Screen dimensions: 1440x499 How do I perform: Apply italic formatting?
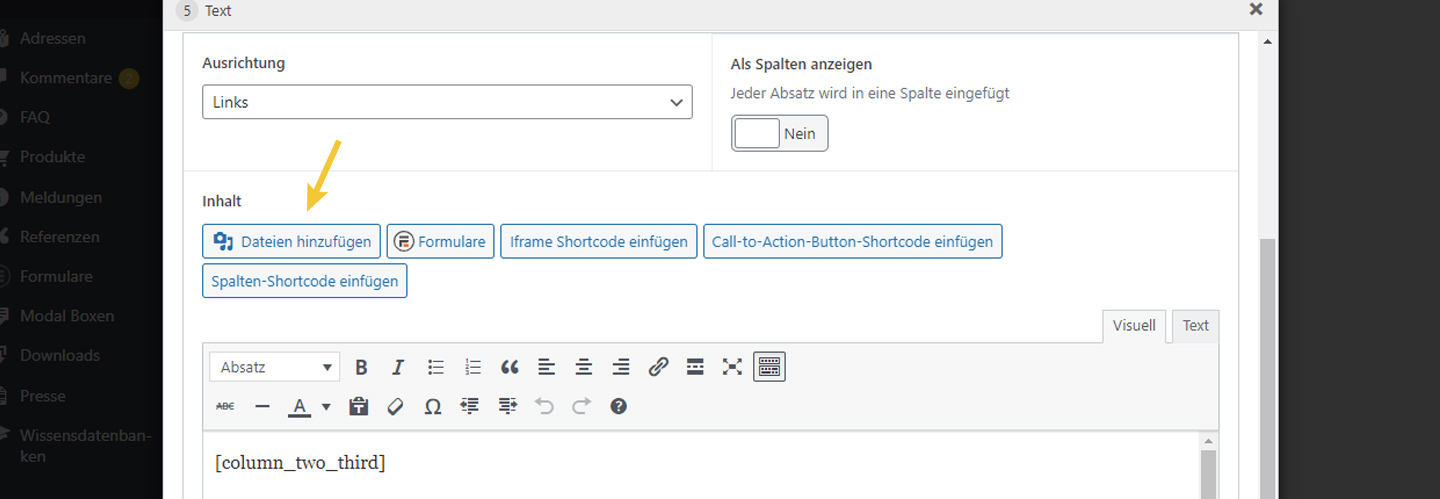(398, 367)
